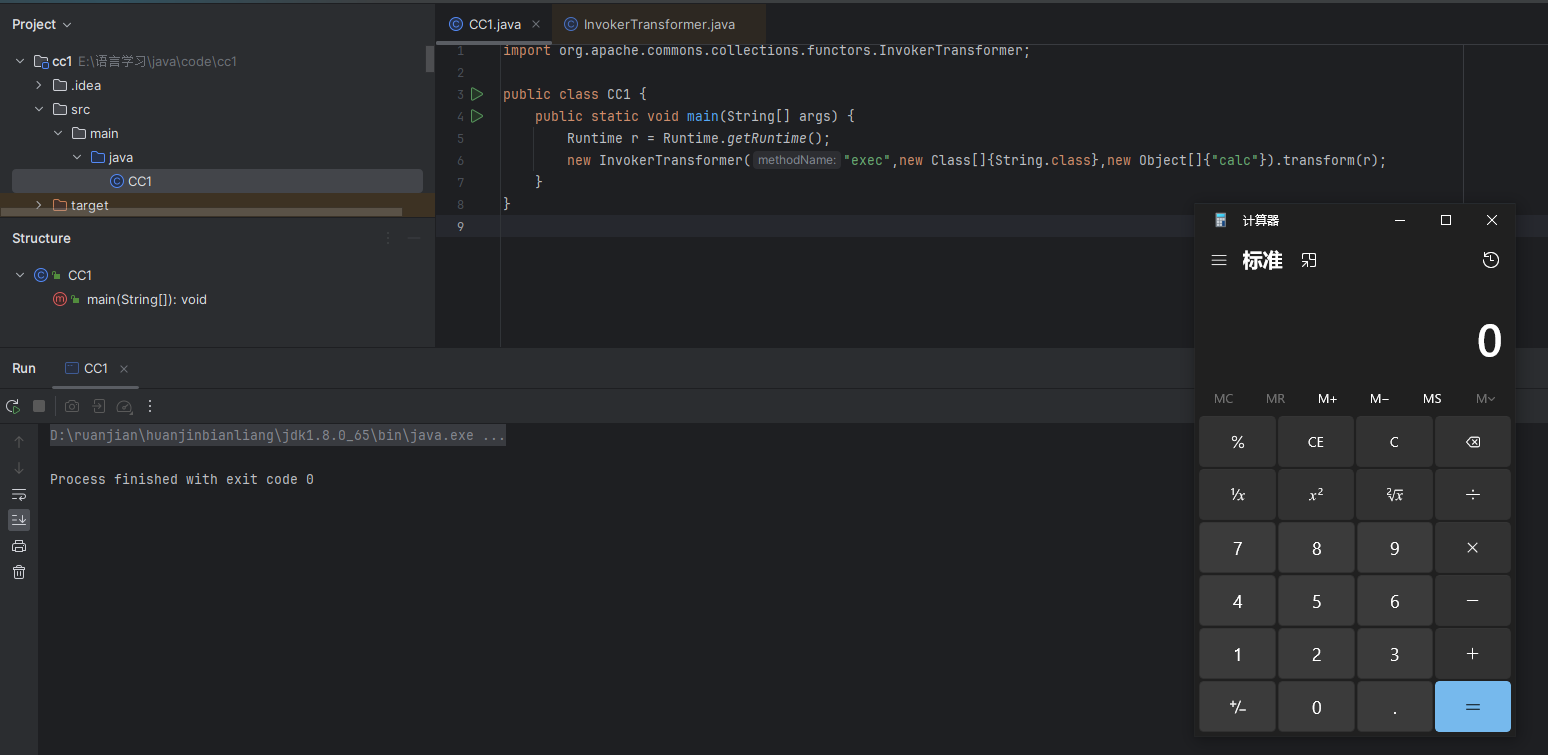Image resolution: width=1548 pixels, height=755 pixels.
Task: Click calculator plus button
Action: click(1473, 654)
